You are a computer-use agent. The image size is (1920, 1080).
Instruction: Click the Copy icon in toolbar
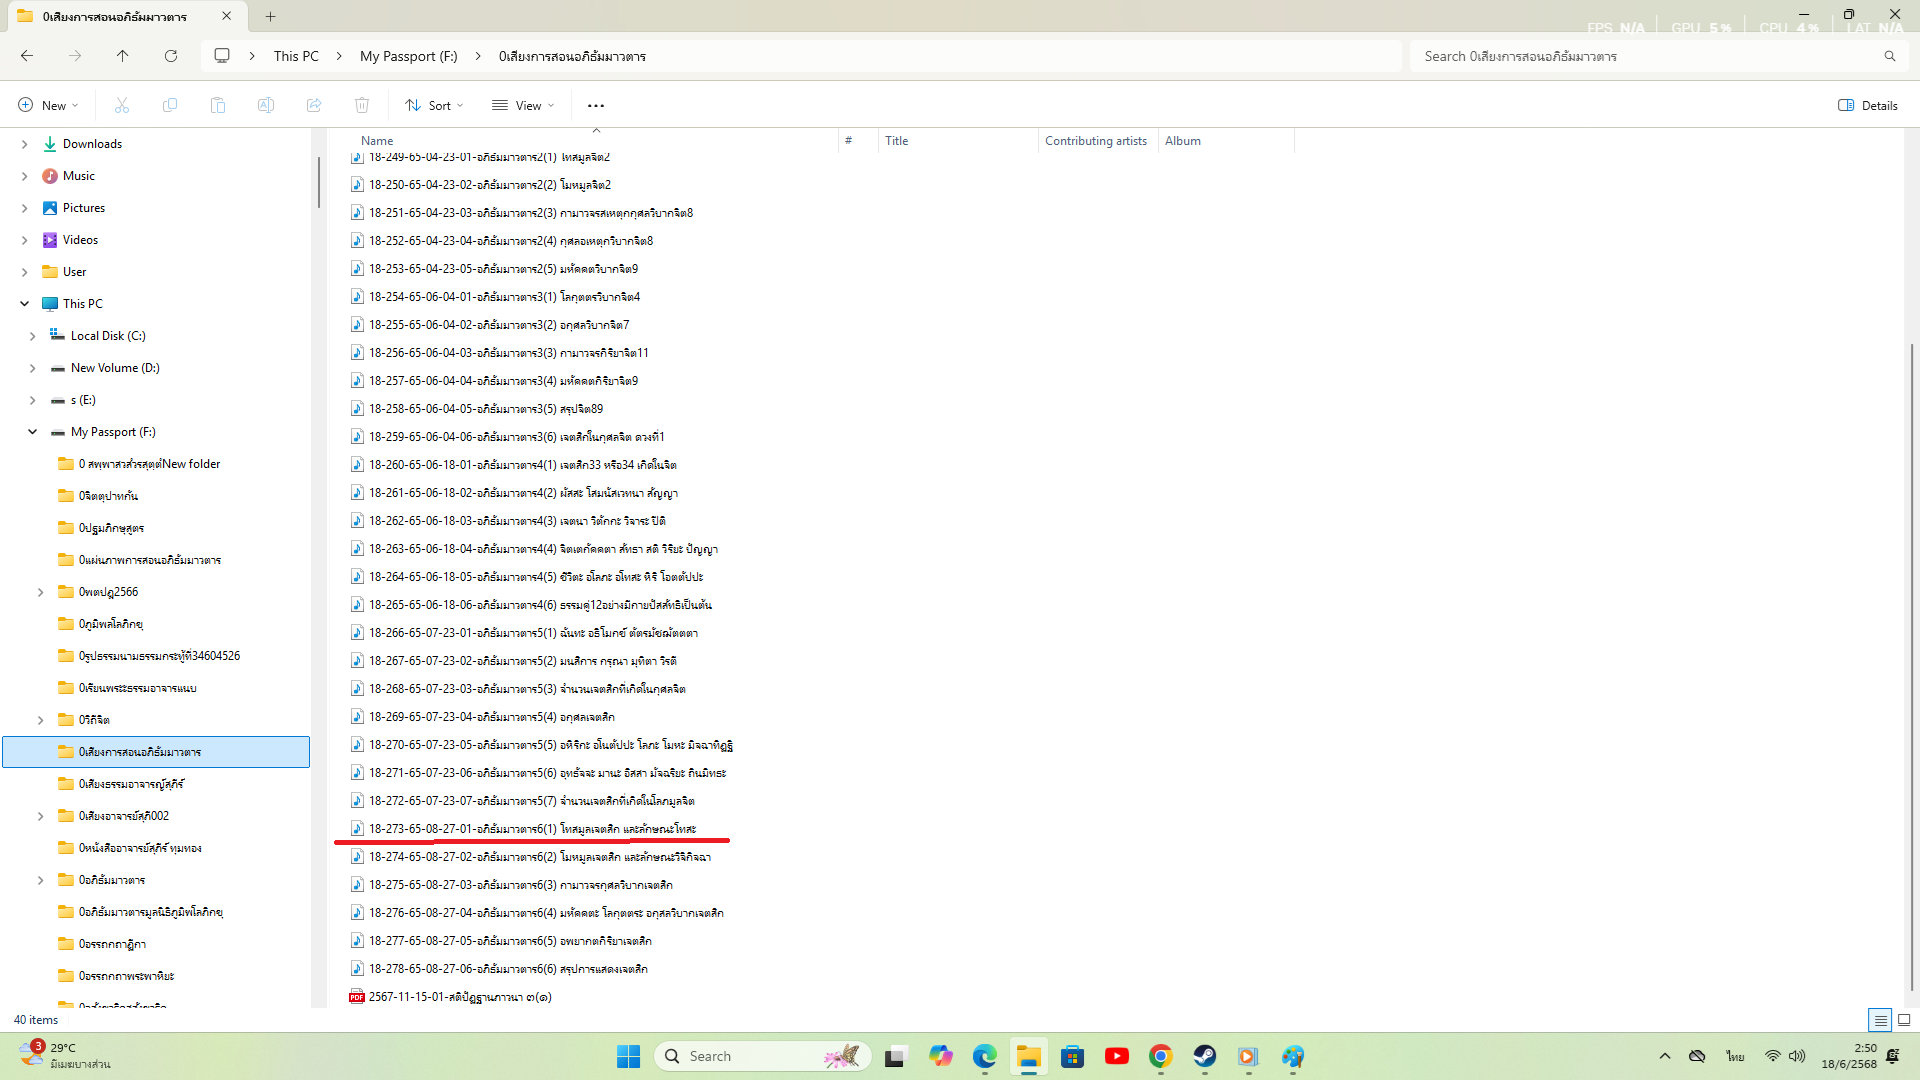point(170,105)
